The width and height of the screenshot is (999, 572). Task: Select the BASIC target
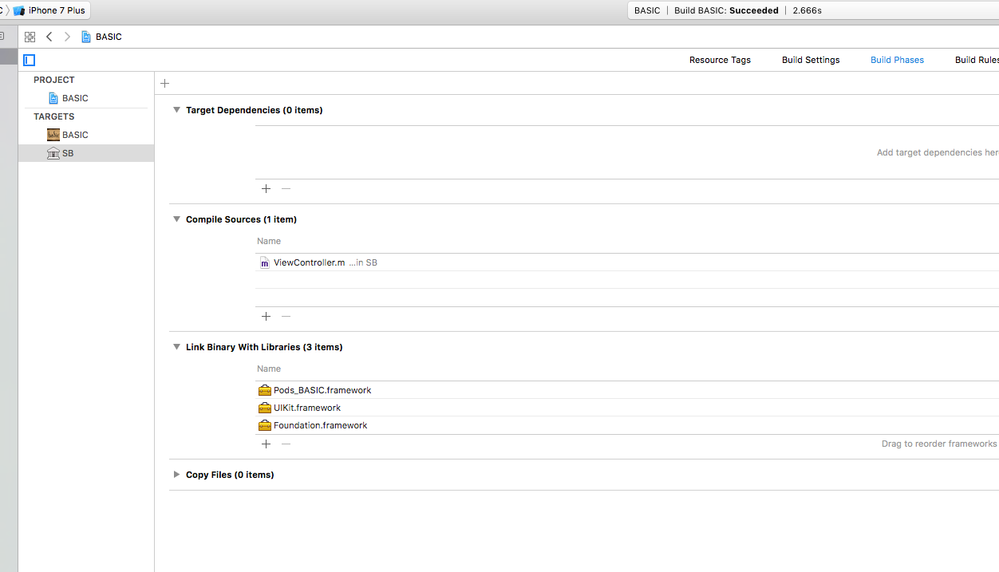[x=74, y=135]
